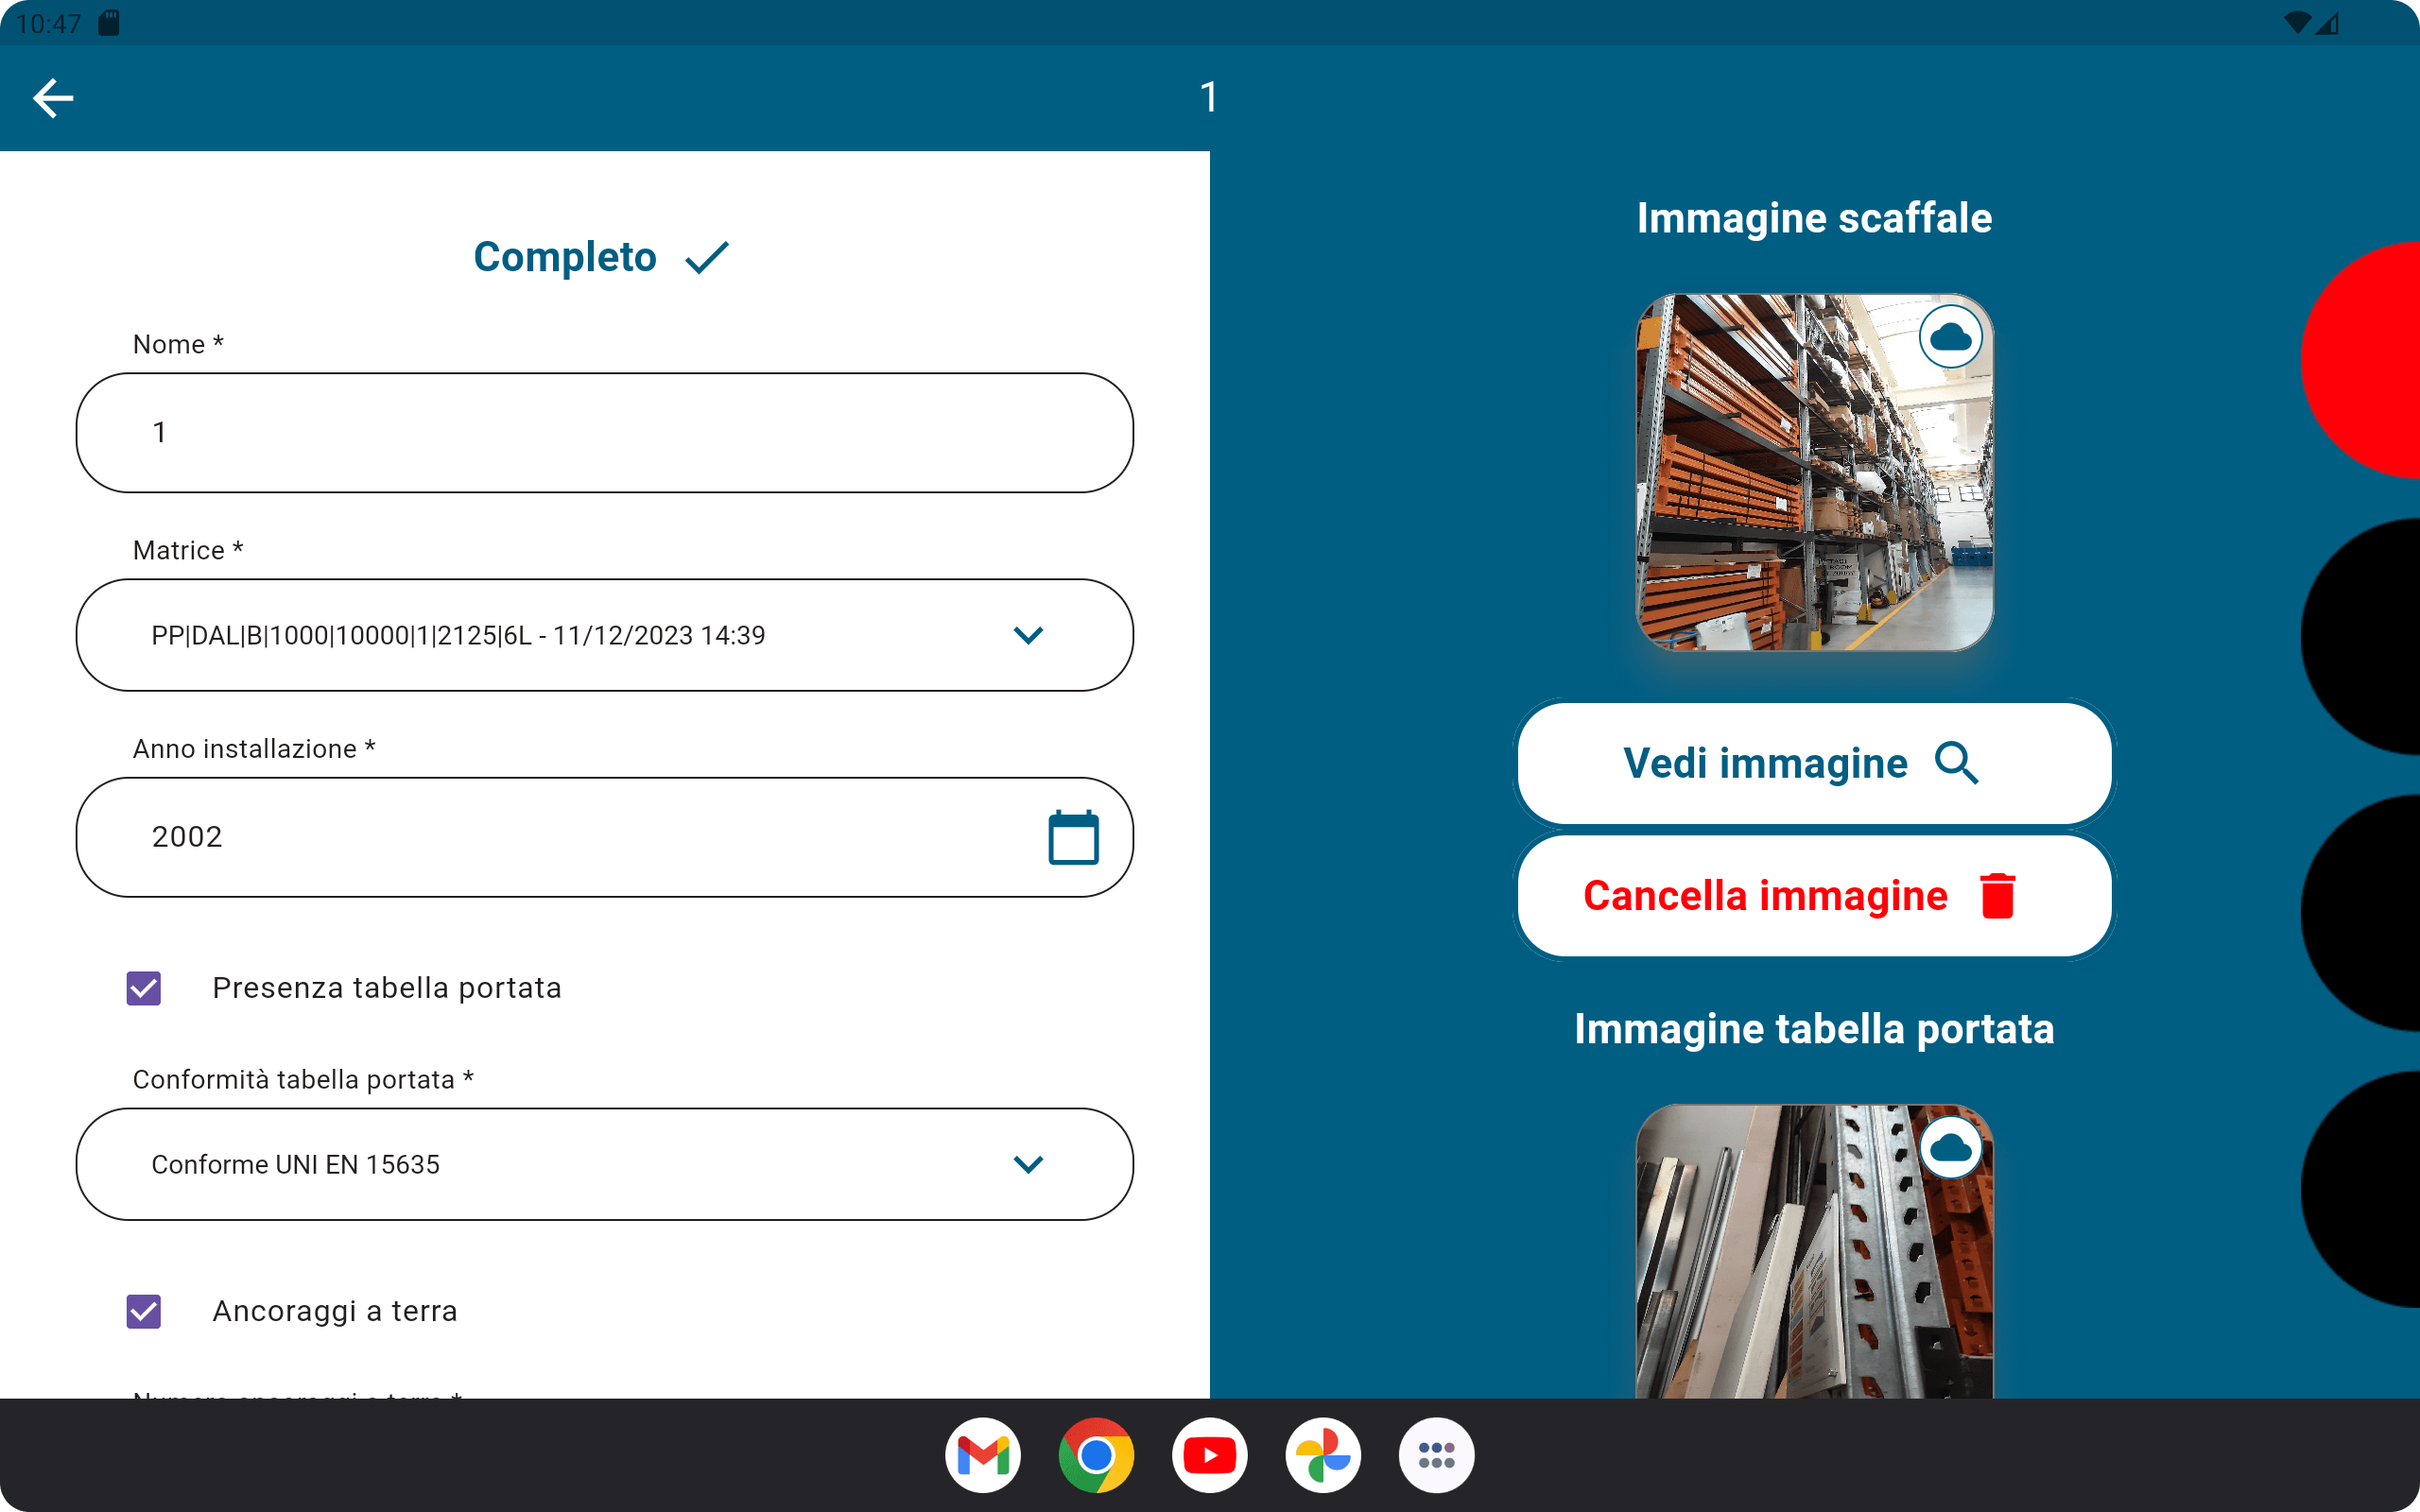Focus the Nome input field

pos(605,433)
